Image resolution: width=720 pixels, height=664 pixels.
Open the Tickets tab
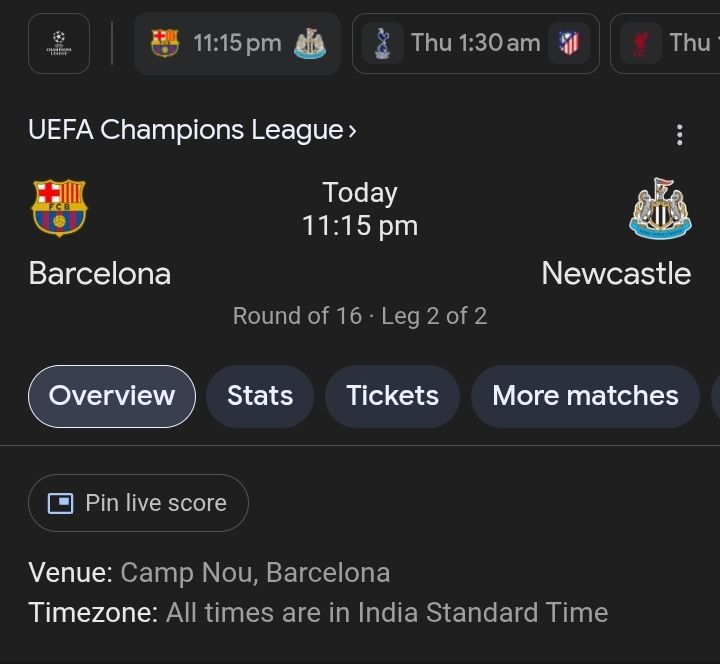click(x=393, y=396)
